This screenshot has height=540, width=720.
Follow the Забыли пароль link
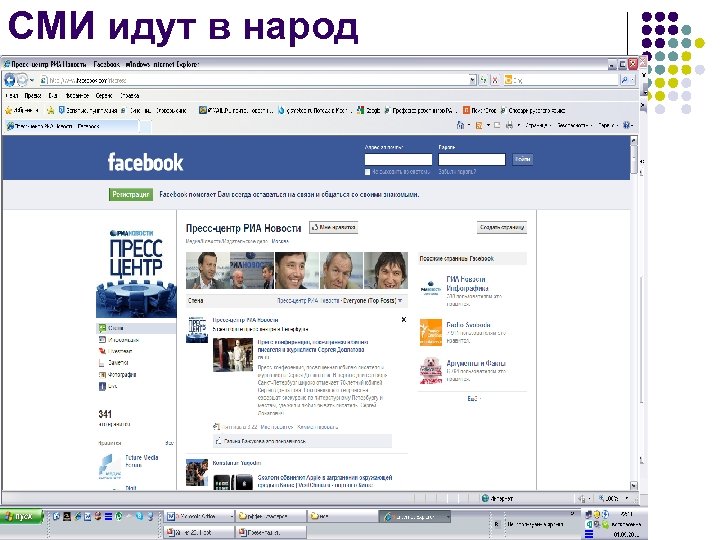(457, 172)
